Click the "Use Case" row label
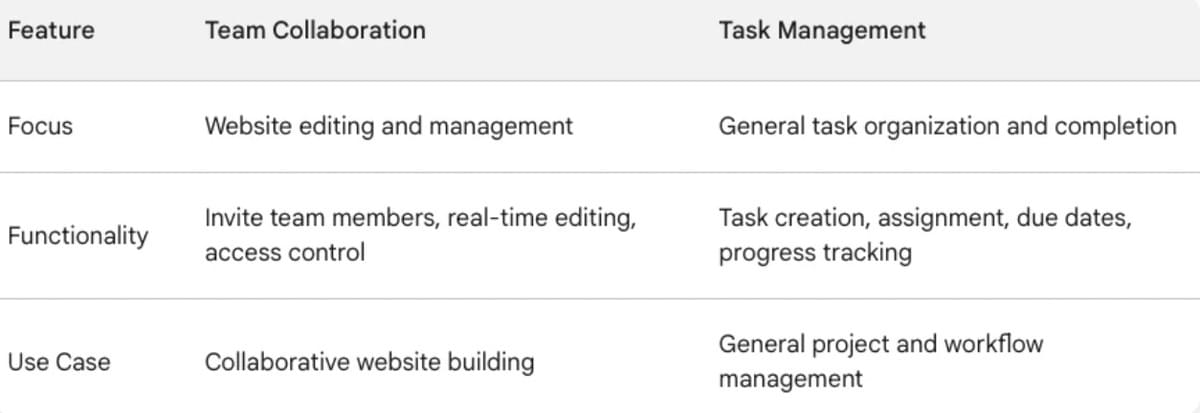 tap(59, 361)
